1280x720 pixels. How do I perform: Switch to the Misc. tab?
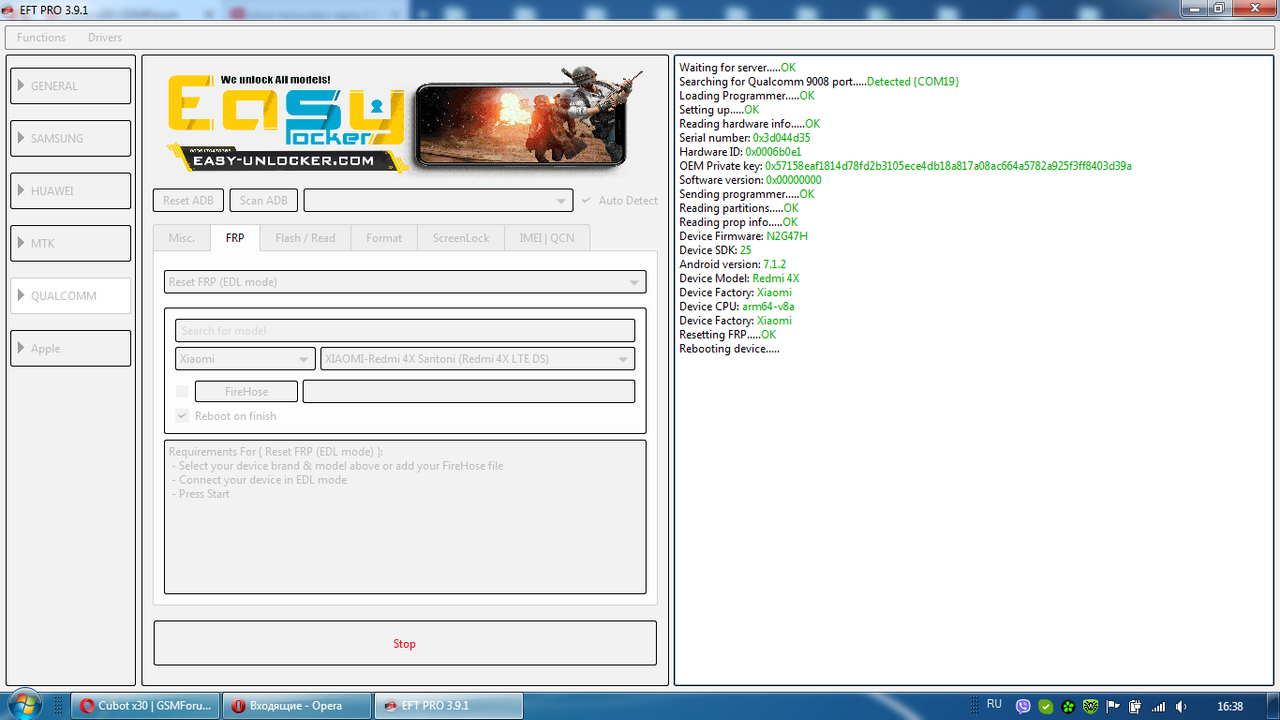(182, 238)
